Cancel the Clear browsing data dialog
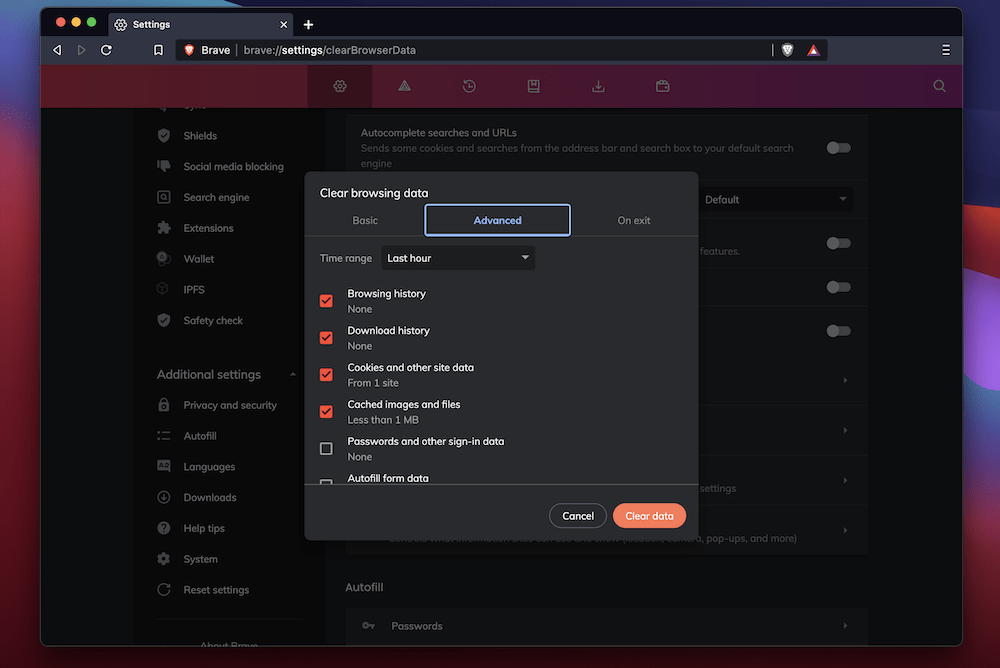Image resolution: width=1000 pixels, height=668 pixels. click(x=577, y=515)
